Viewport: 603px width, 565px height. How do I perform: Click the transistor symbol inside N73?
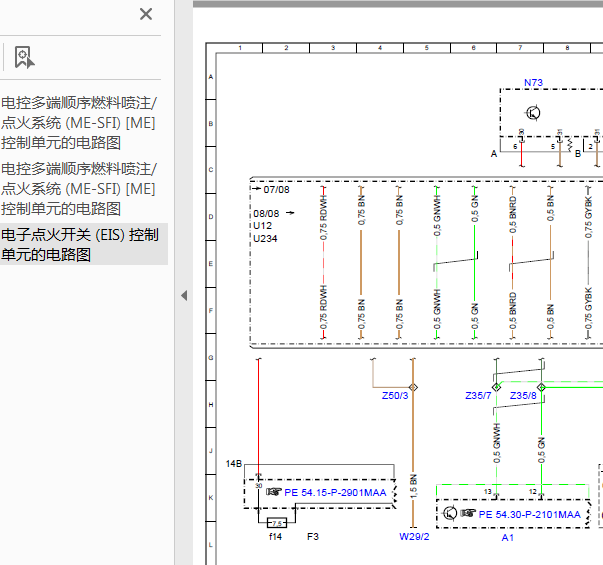coord(533,113)
